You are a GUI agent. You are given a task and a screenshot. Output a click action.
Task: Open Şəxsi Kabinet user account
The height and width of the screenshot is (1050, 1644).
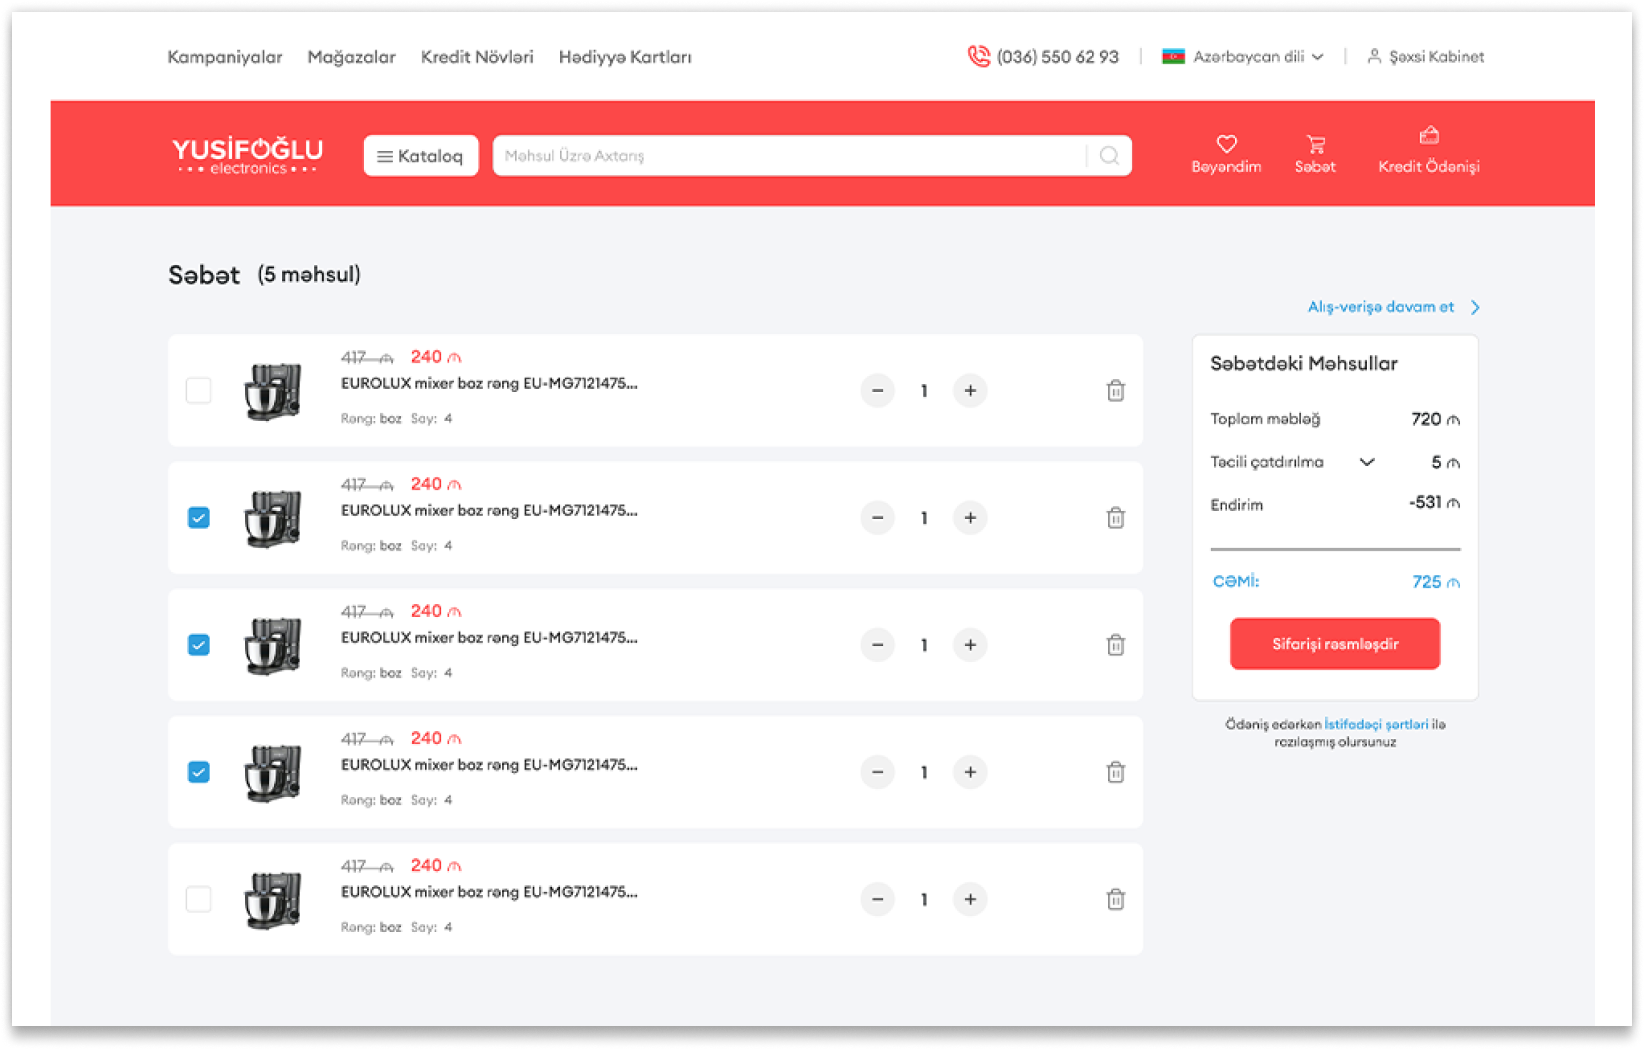1426,57
